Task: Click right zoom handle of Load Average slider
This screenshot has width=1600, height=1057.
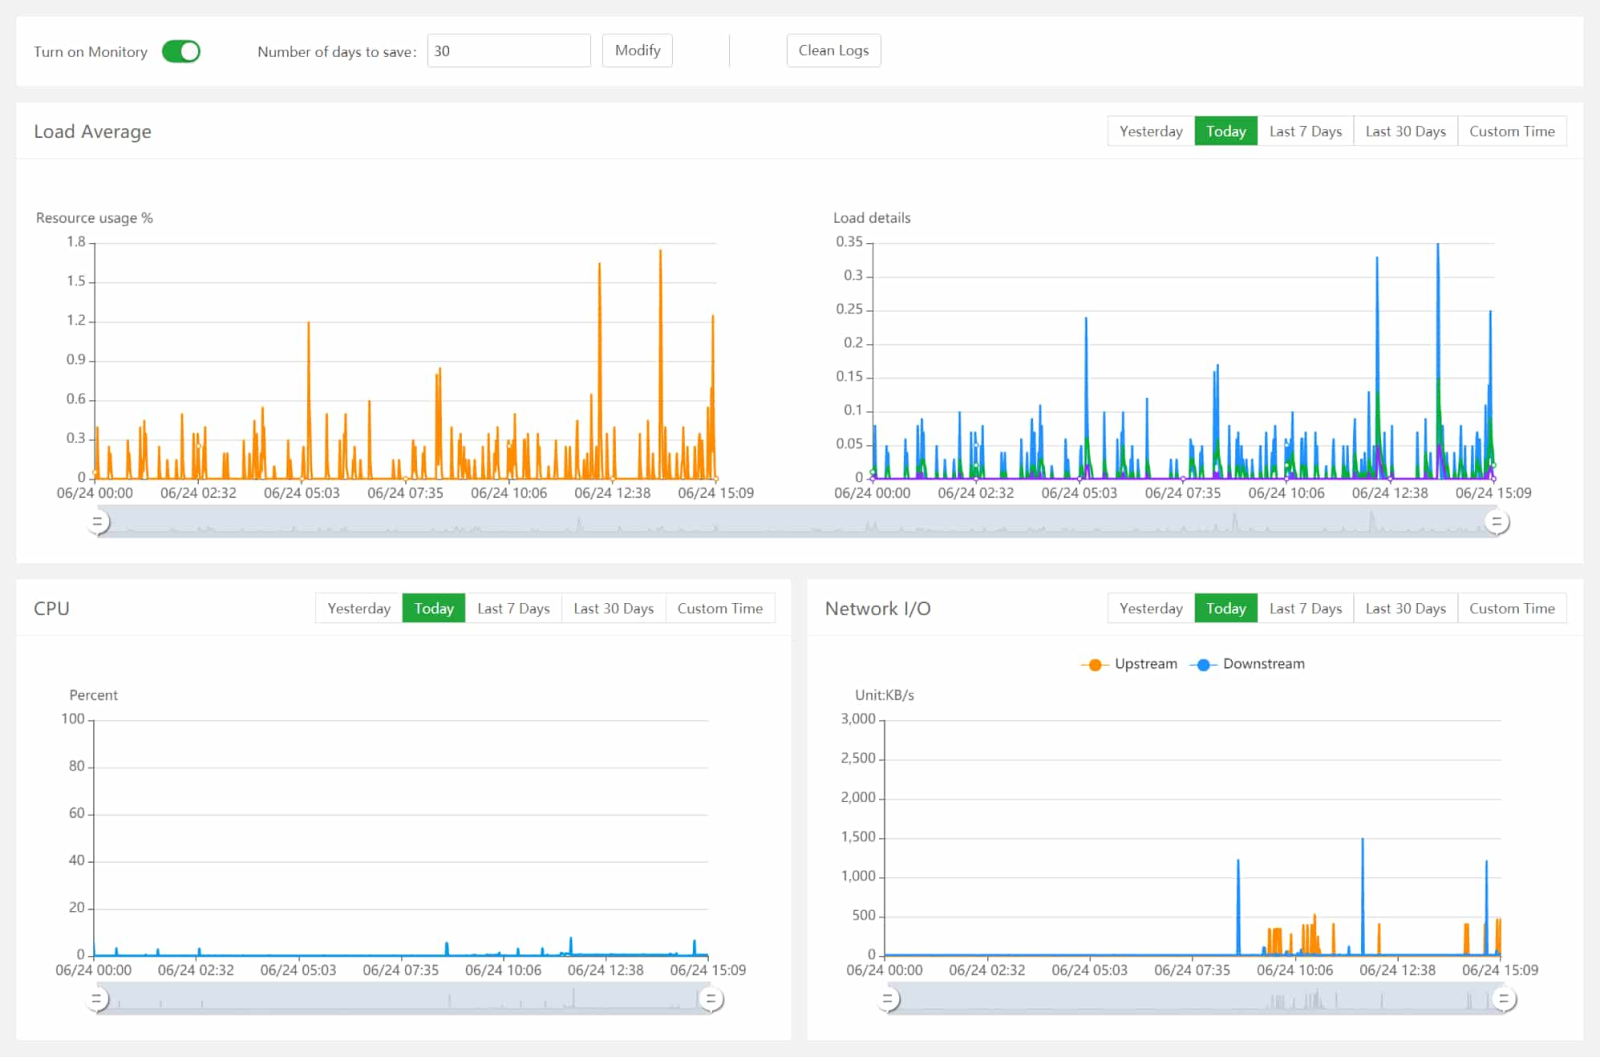Action: 1496,521
